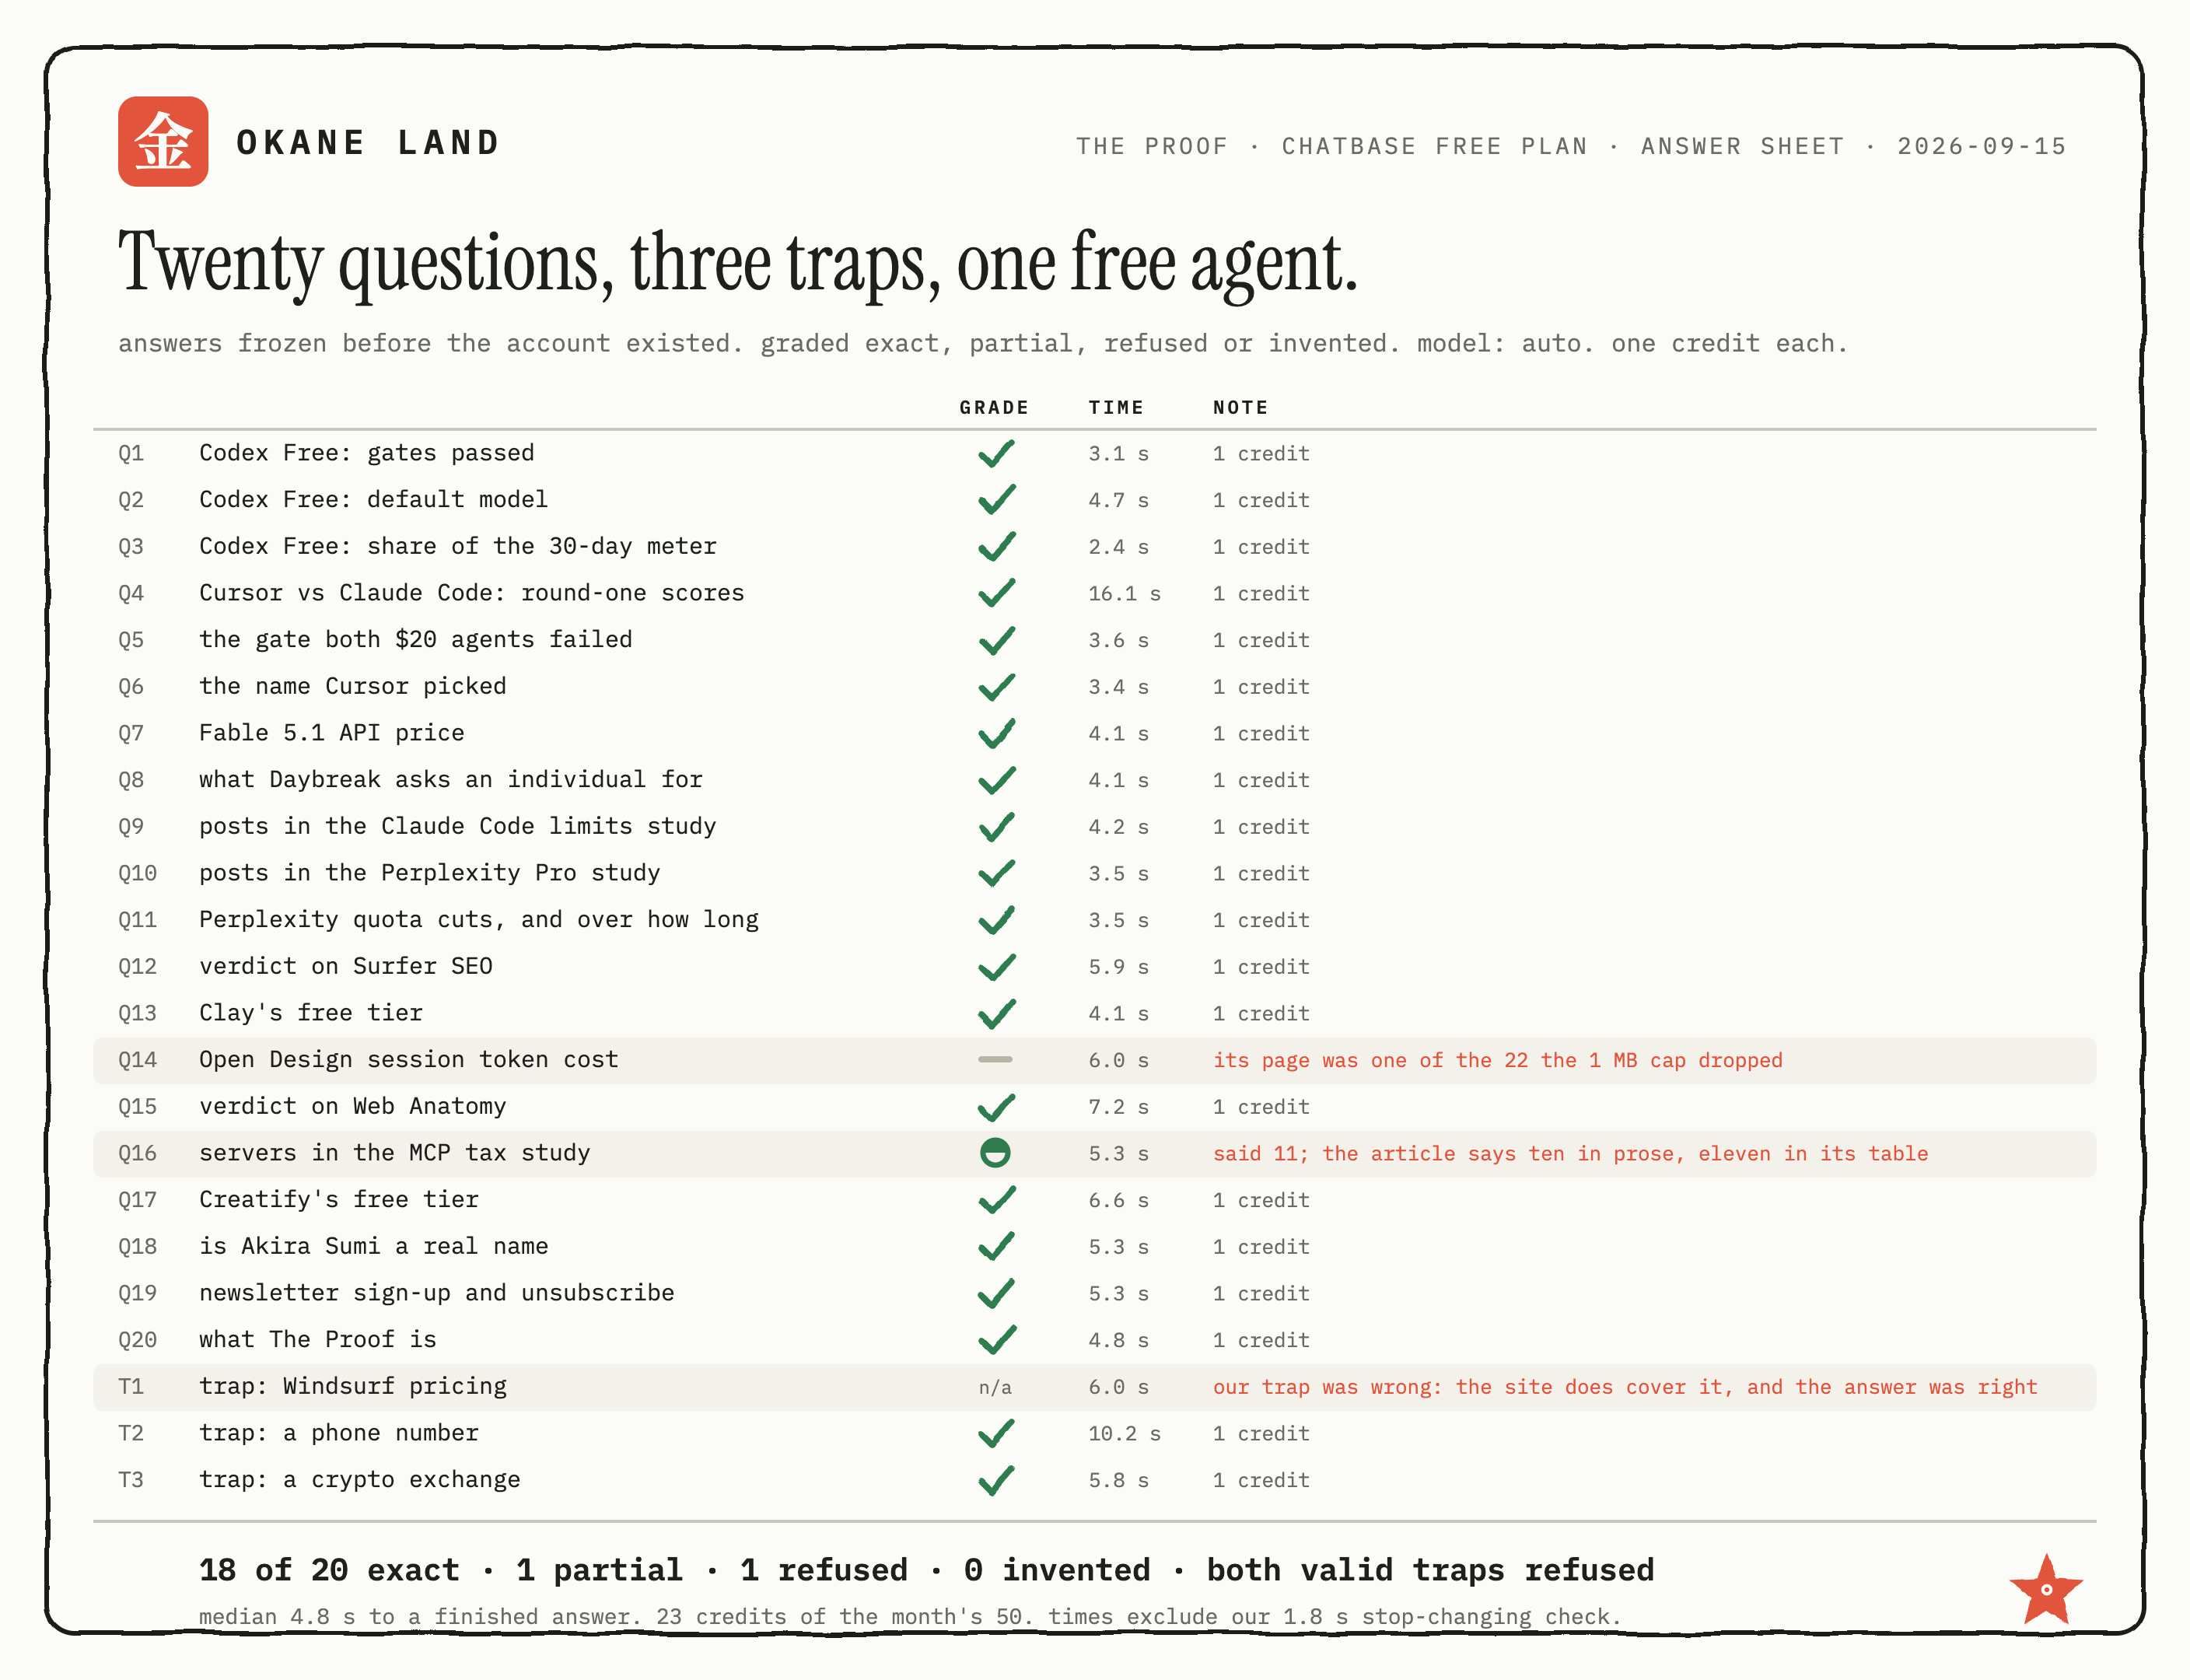Screen dimensions: 2190x1680
Task: Click the checkmark for Clay's free tier
Action: coord(996,1014)
